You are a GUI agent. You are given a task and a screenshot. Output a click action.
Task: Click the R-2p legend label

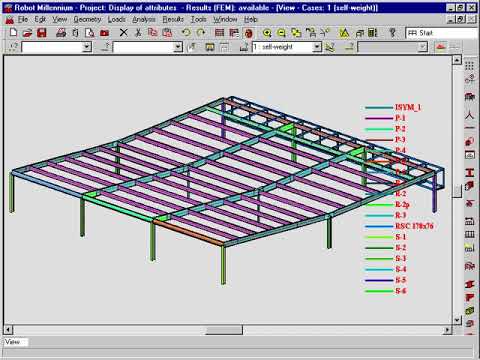pos(402,204)
